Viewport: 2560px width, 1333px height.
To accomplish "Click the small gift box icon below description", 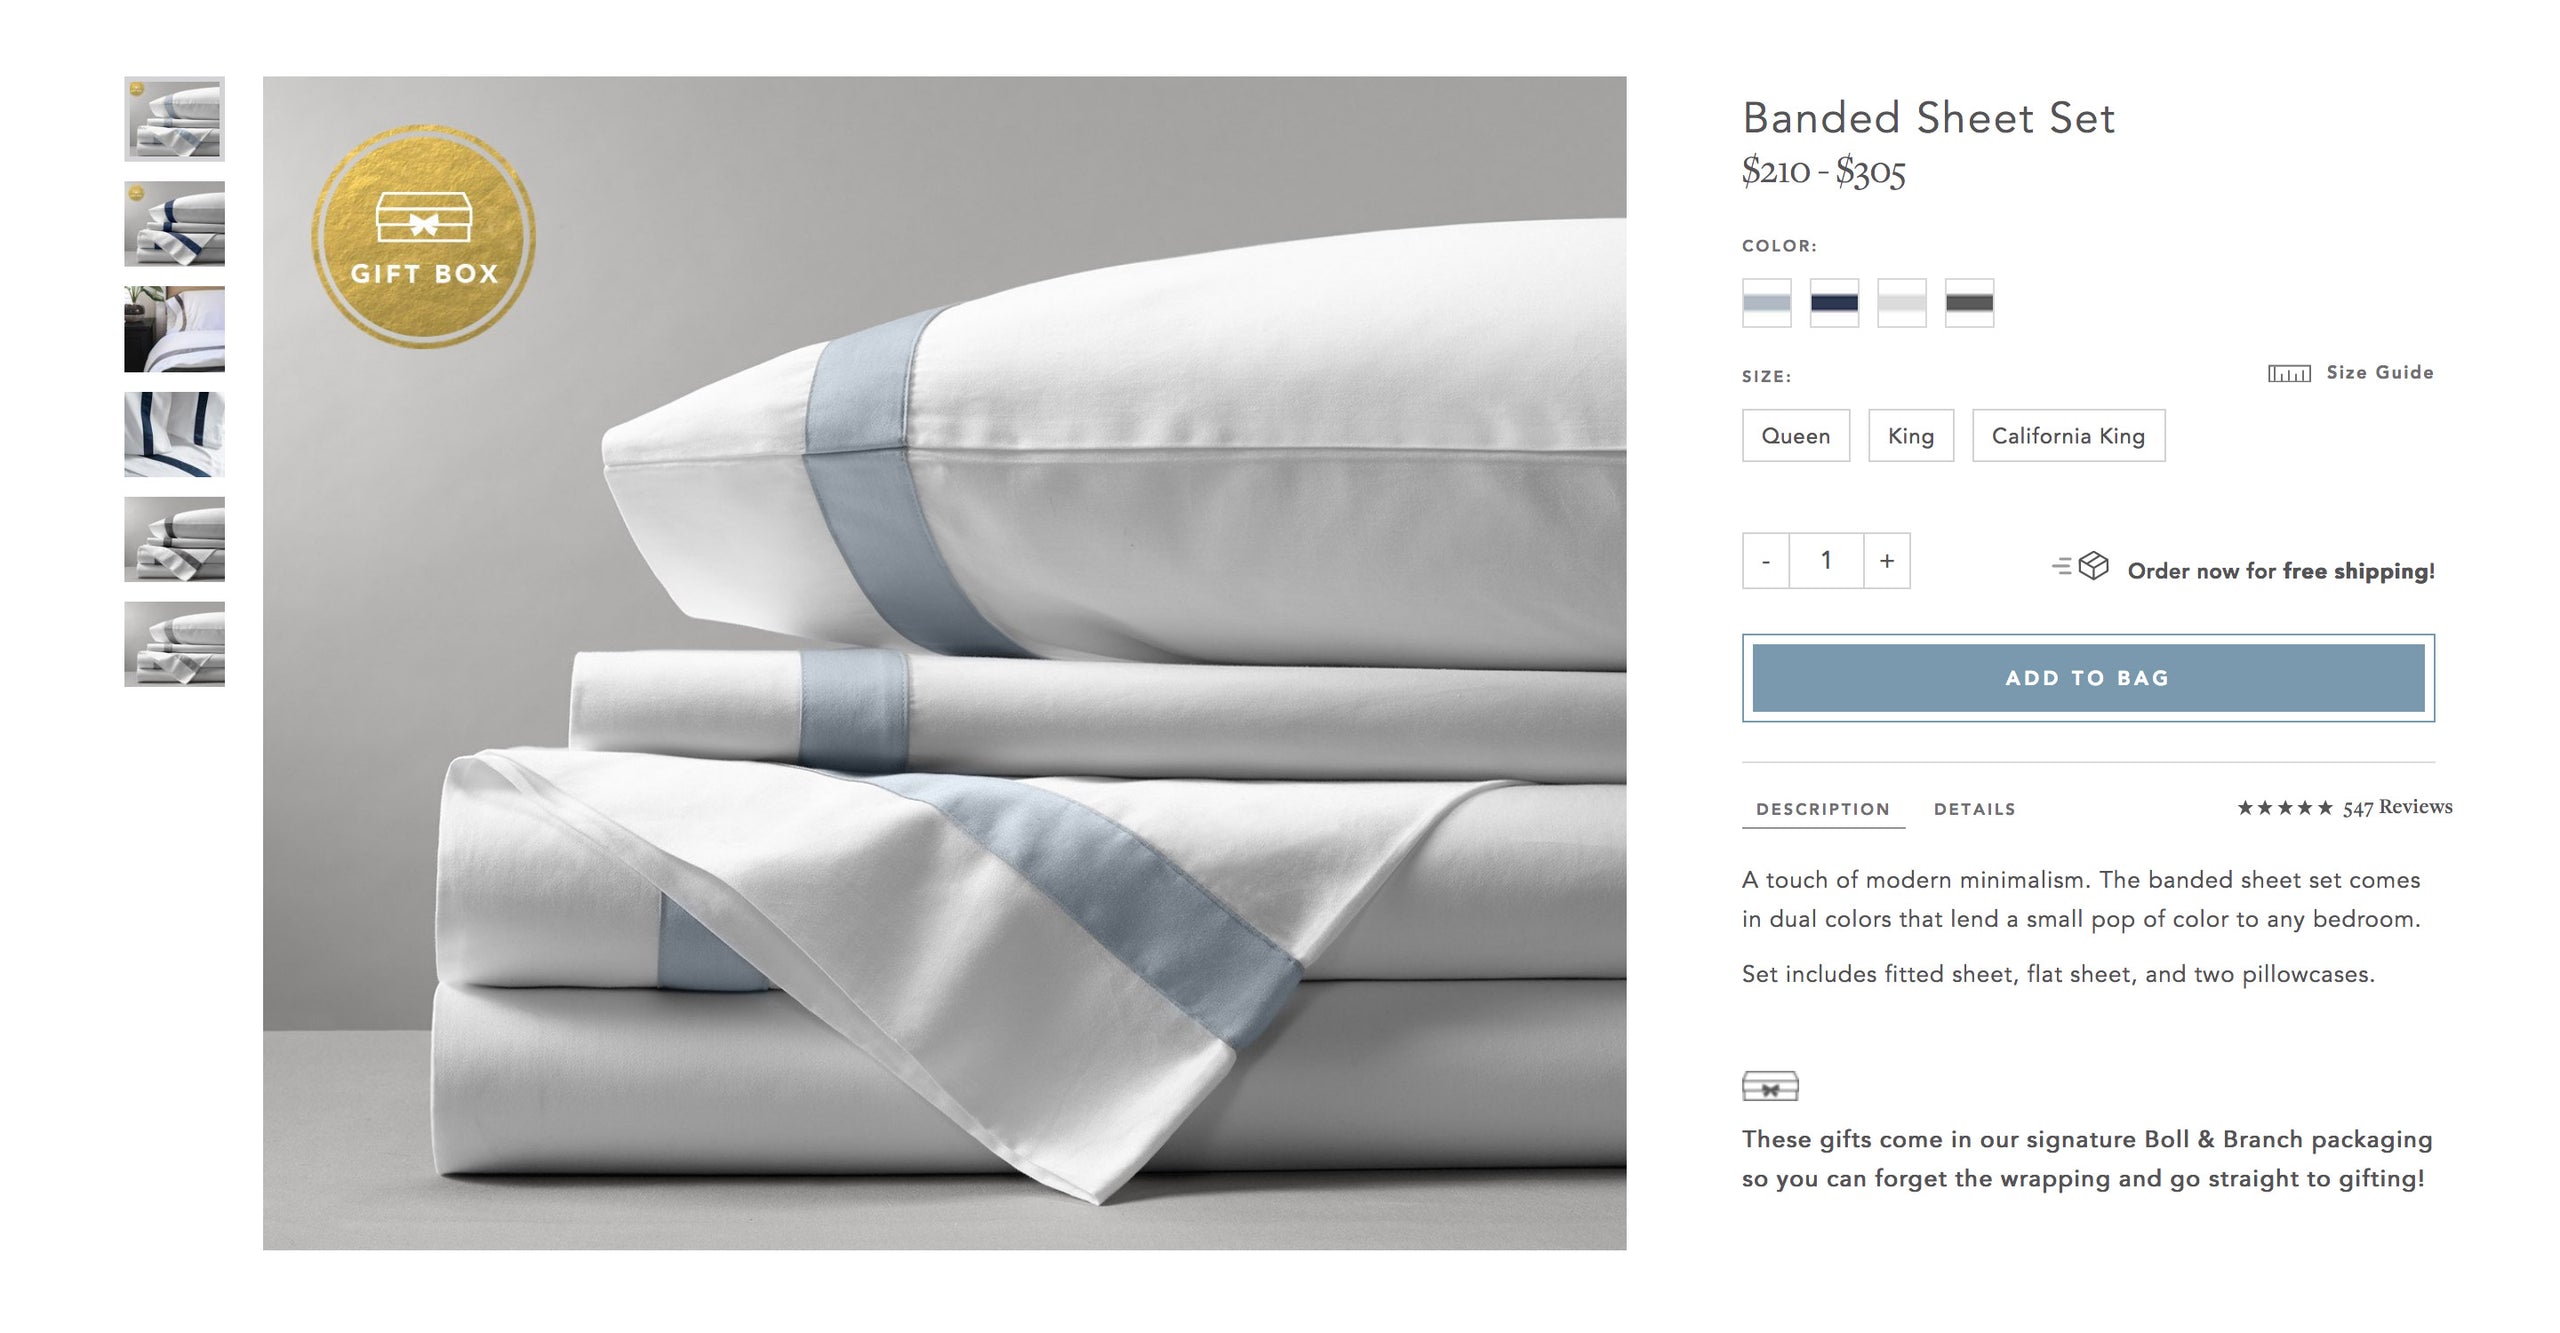I will tap(1770, 1086).
